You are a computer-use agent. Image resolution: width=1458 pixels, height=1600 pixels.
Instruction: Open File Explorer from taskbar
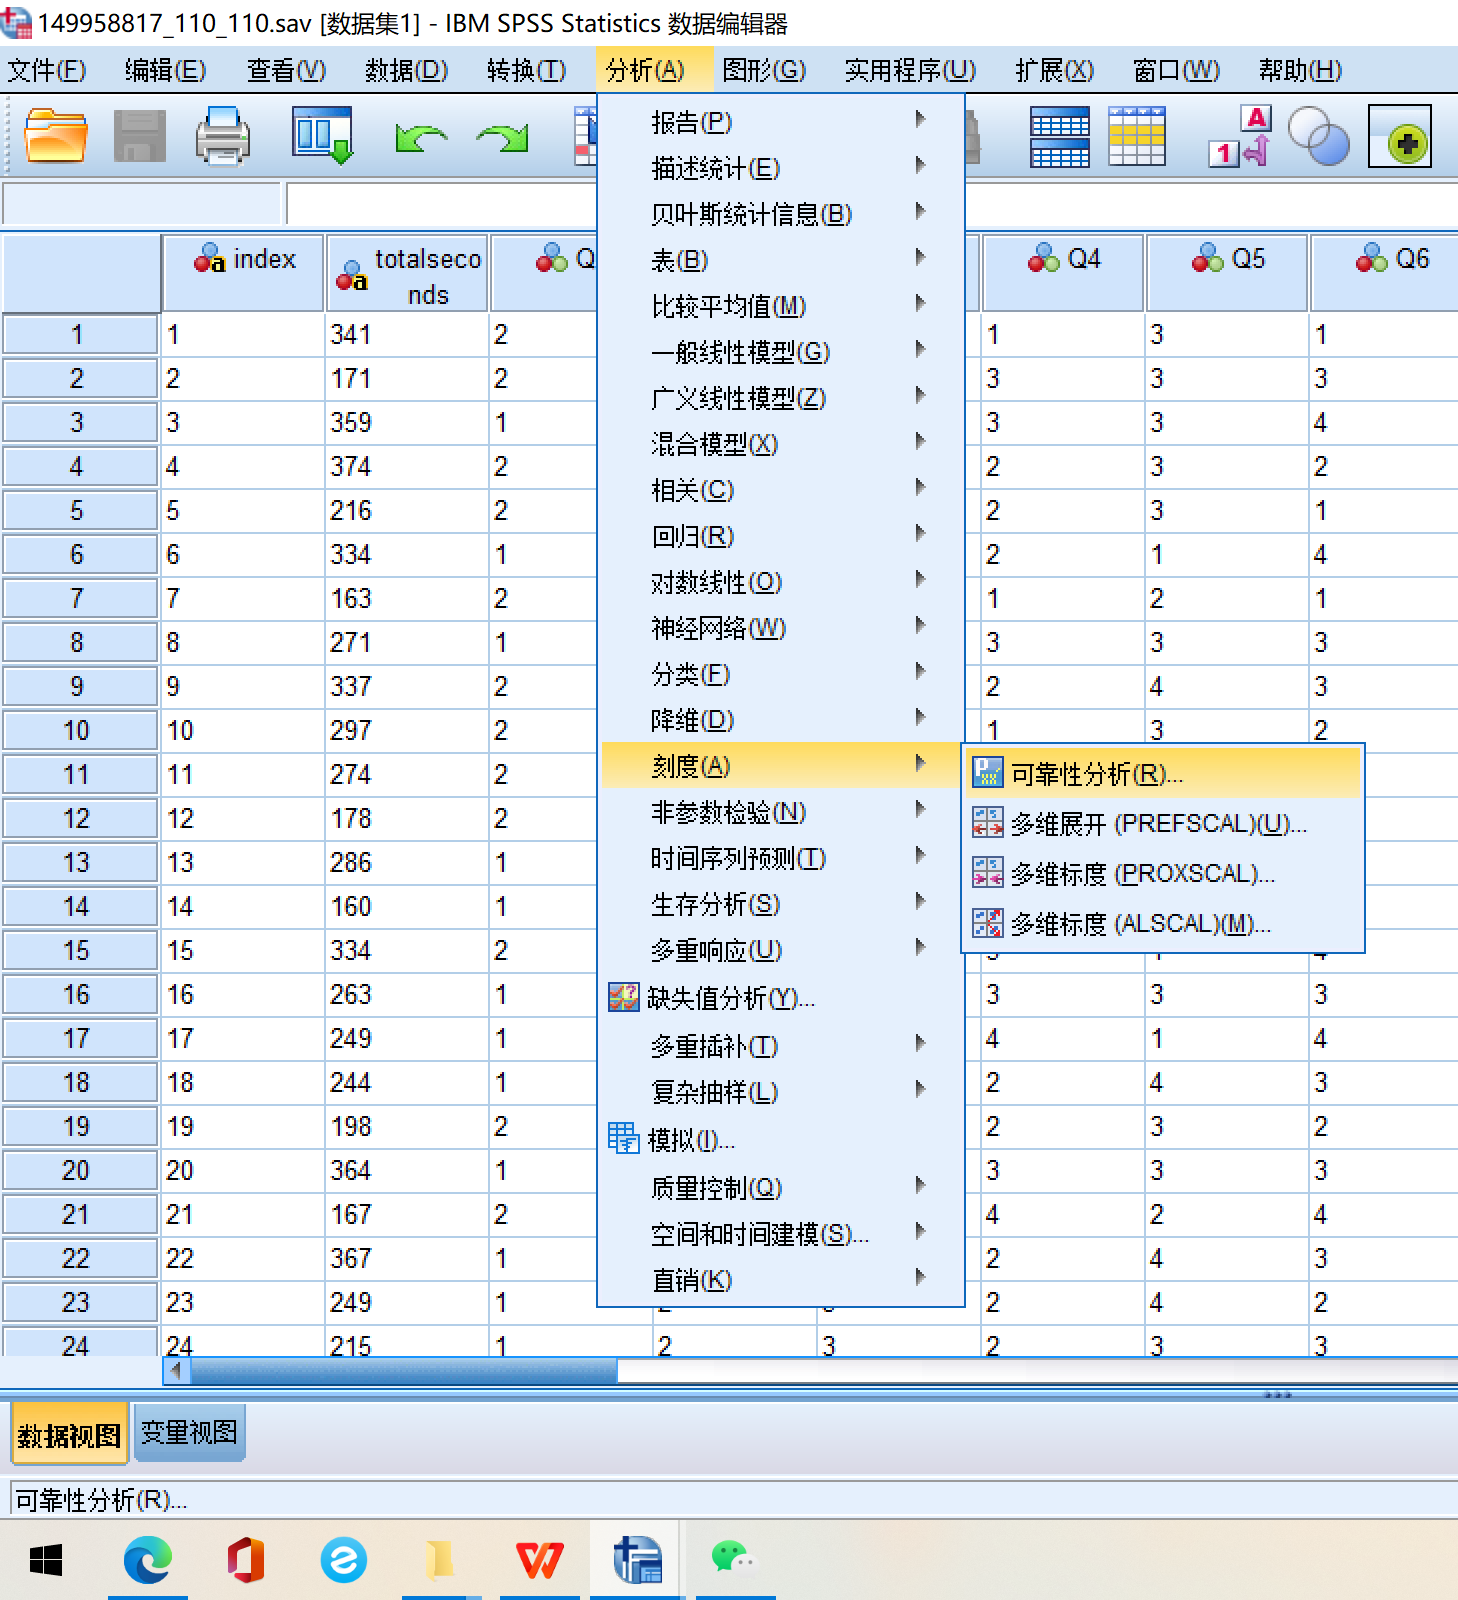click(x=441, y=1560)
